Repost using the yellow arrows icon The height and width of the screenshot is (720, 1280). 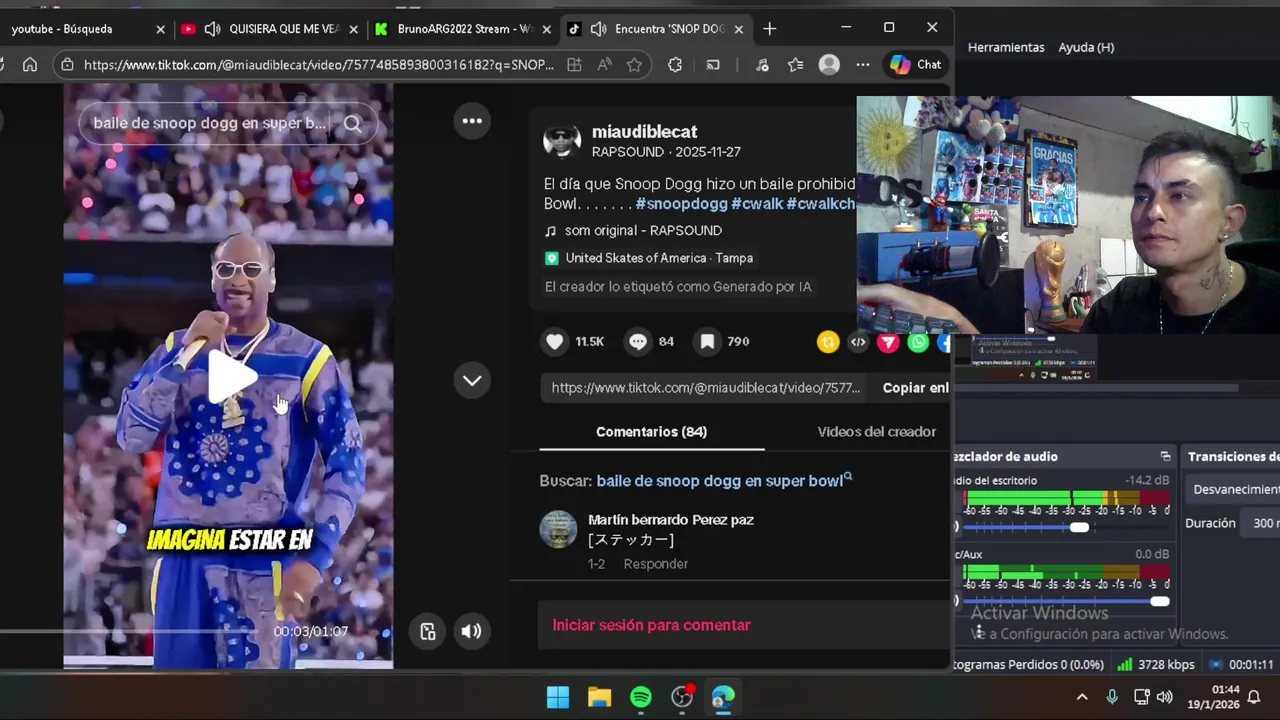pos(828,342)
